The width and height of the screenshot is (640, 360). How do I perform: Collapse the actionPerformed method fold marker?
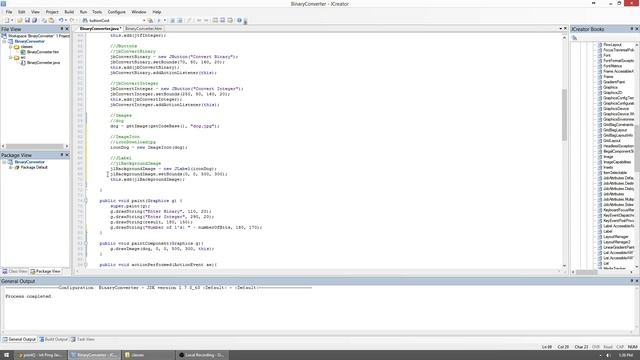85,264
